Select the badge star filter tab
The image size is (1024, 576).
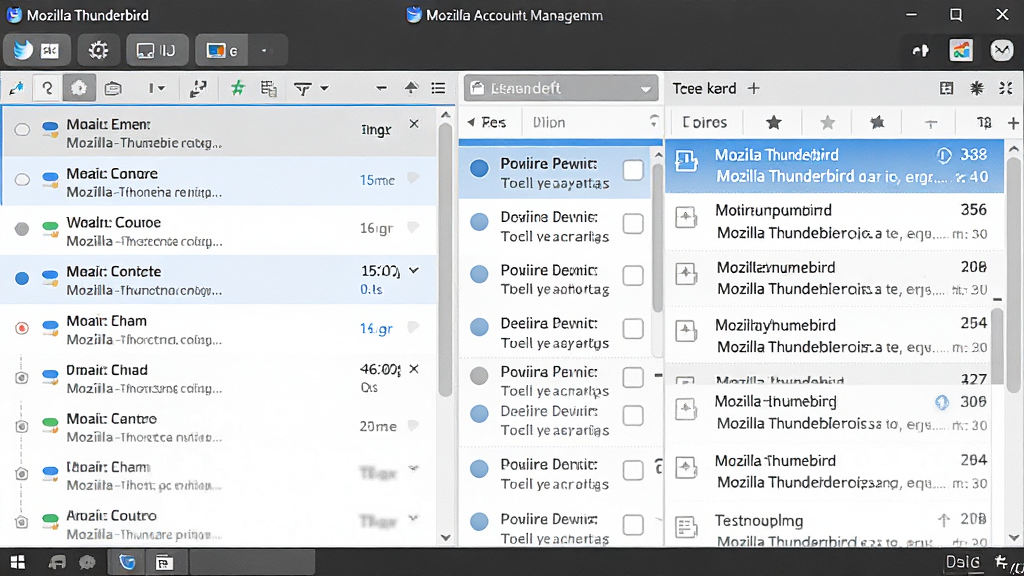877,122
